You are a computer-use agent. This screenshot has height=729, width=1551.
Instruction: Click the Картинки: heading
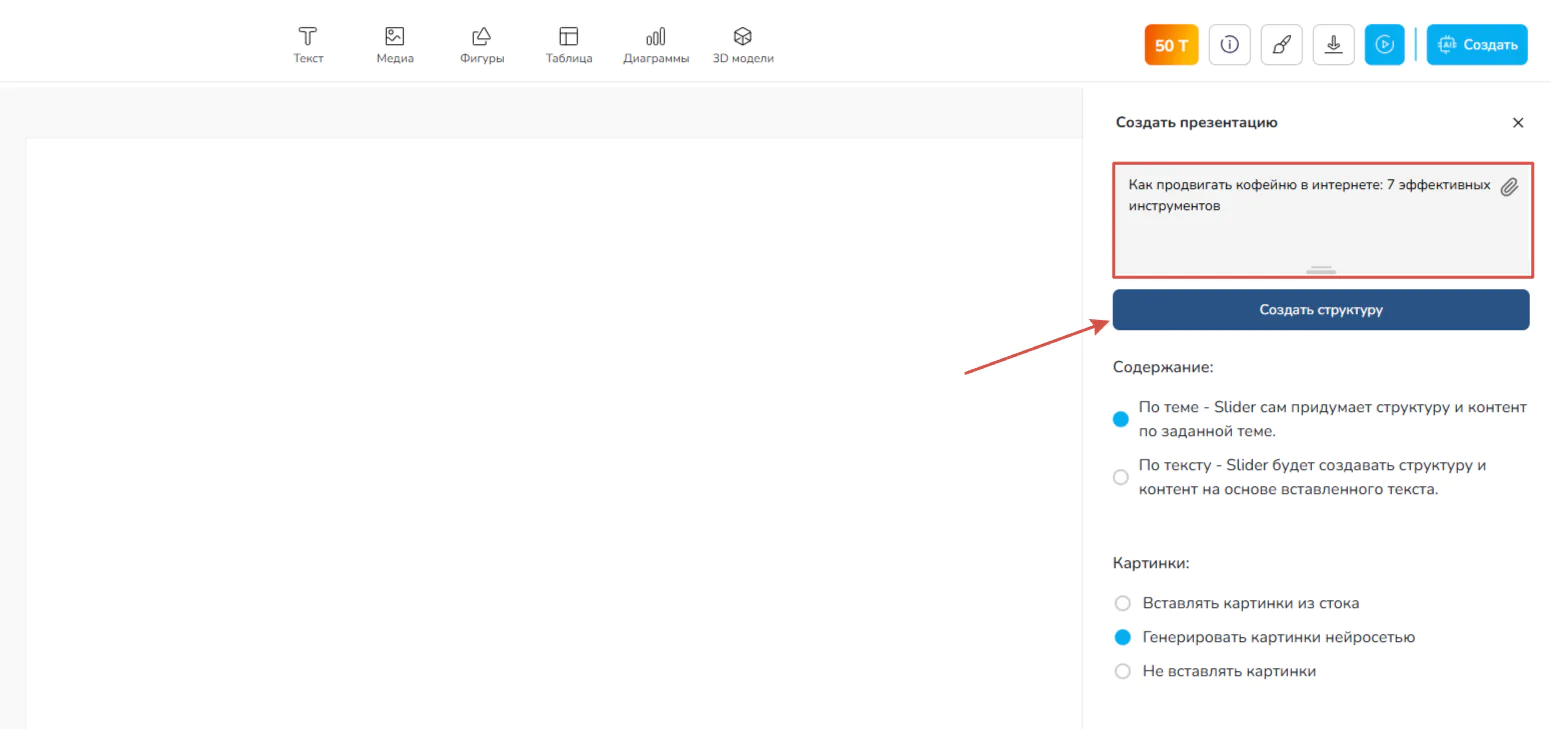click(x=1151, y=563)
